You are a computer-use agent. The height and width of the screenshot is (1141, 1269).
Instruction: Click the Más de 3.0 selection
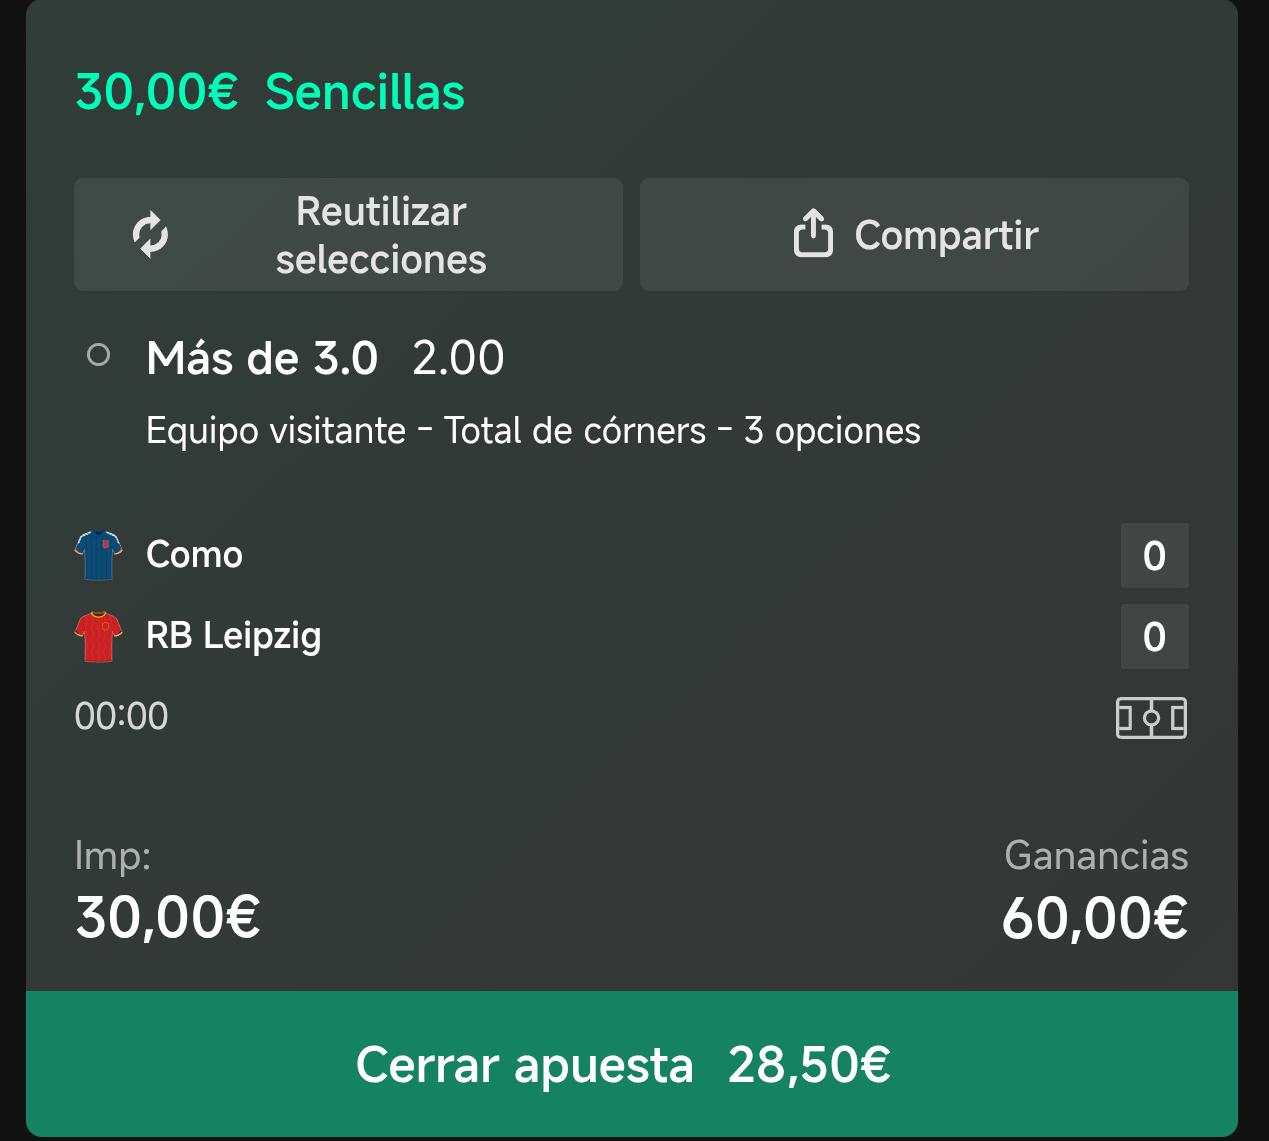[x=262, y=358]
